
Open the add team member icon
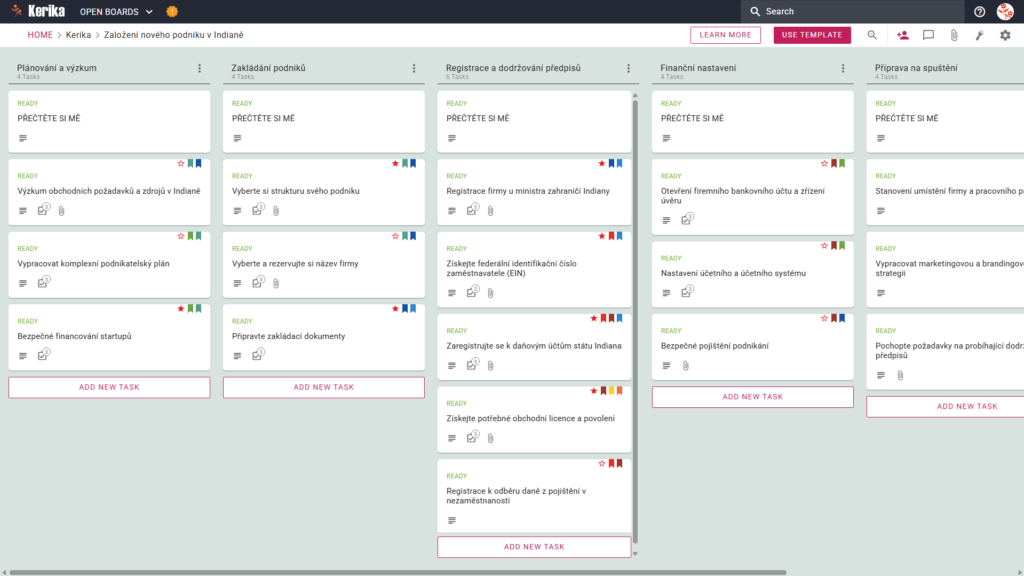click(x=903, y=35)
